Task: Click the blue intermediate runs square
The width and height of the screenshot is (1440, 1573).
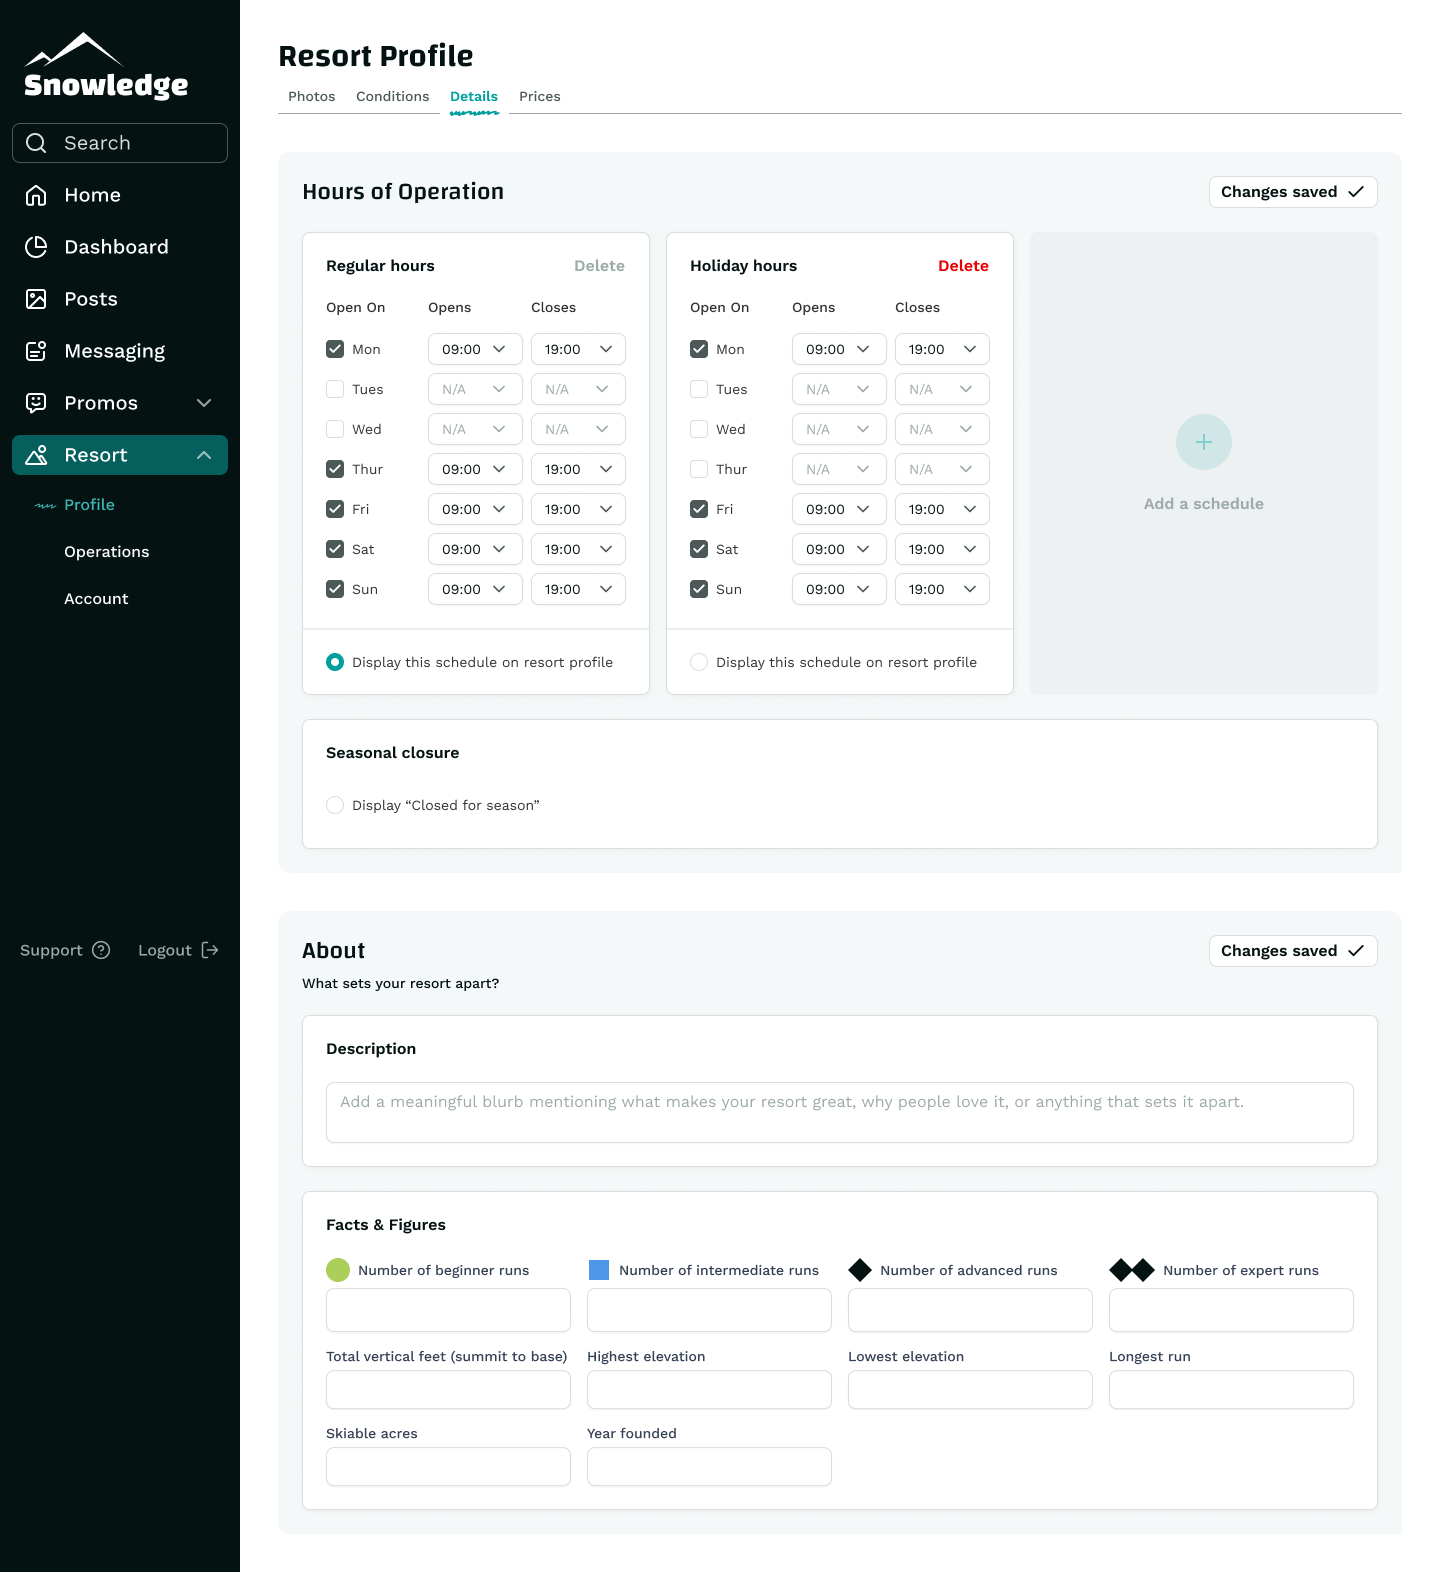Action: [599, 1270]
